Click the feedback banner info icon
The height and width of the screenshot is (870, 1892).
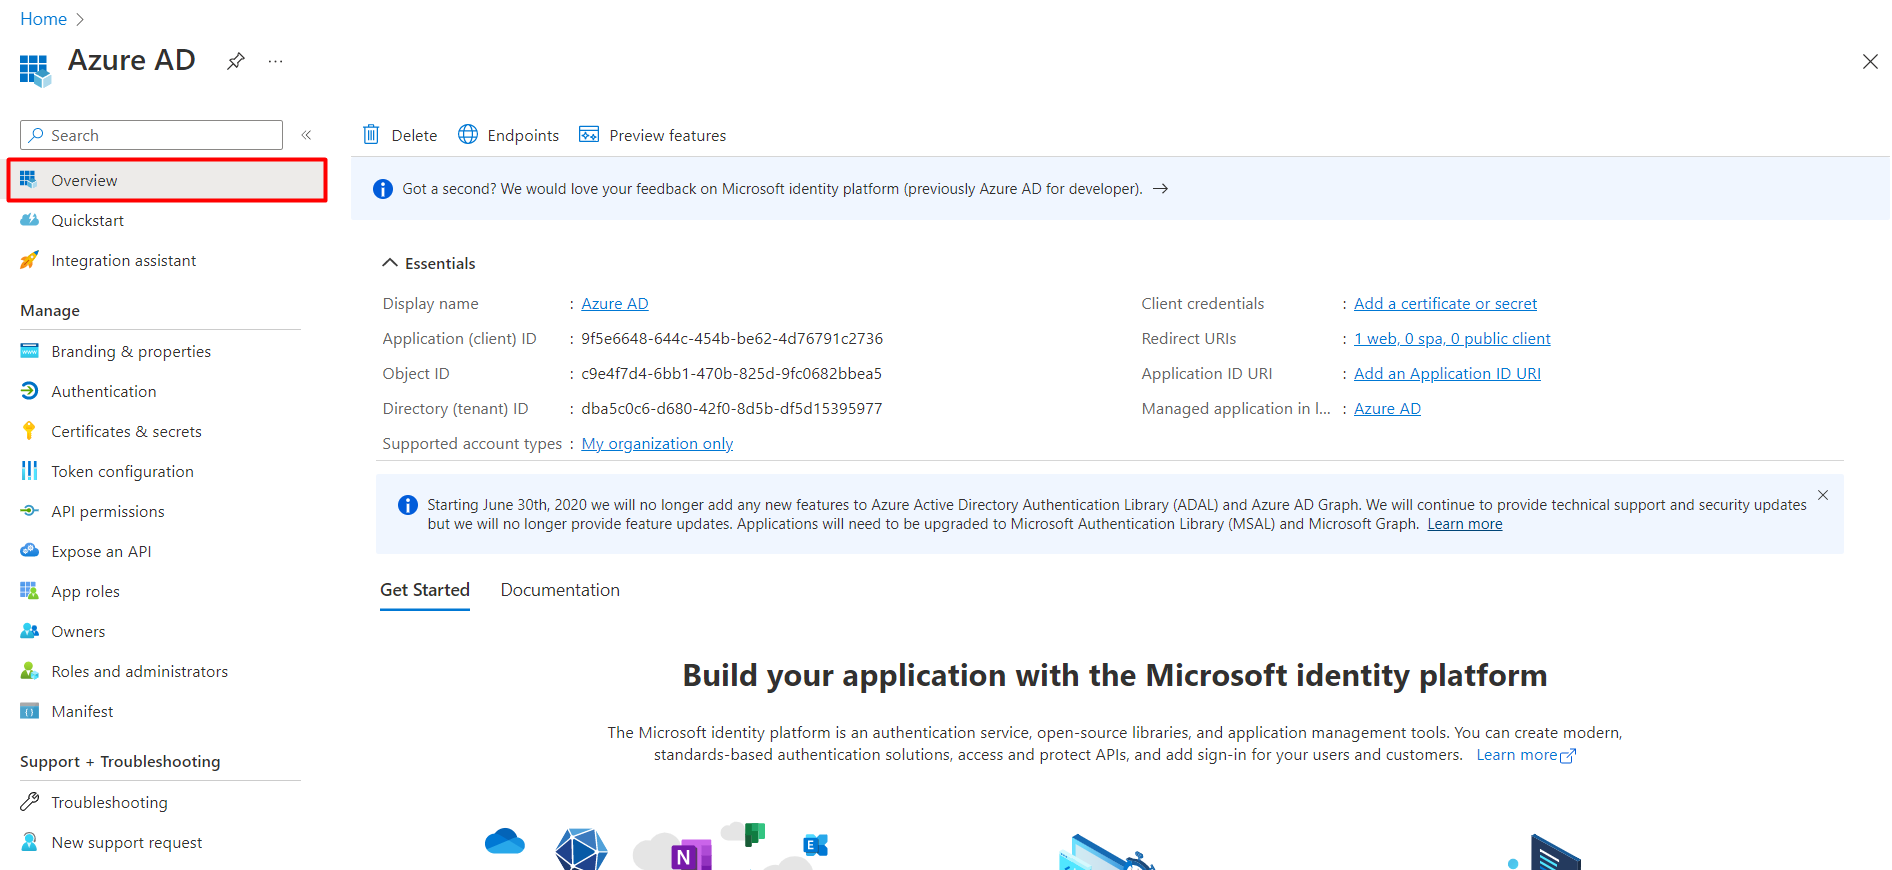(x=382, y=188)
